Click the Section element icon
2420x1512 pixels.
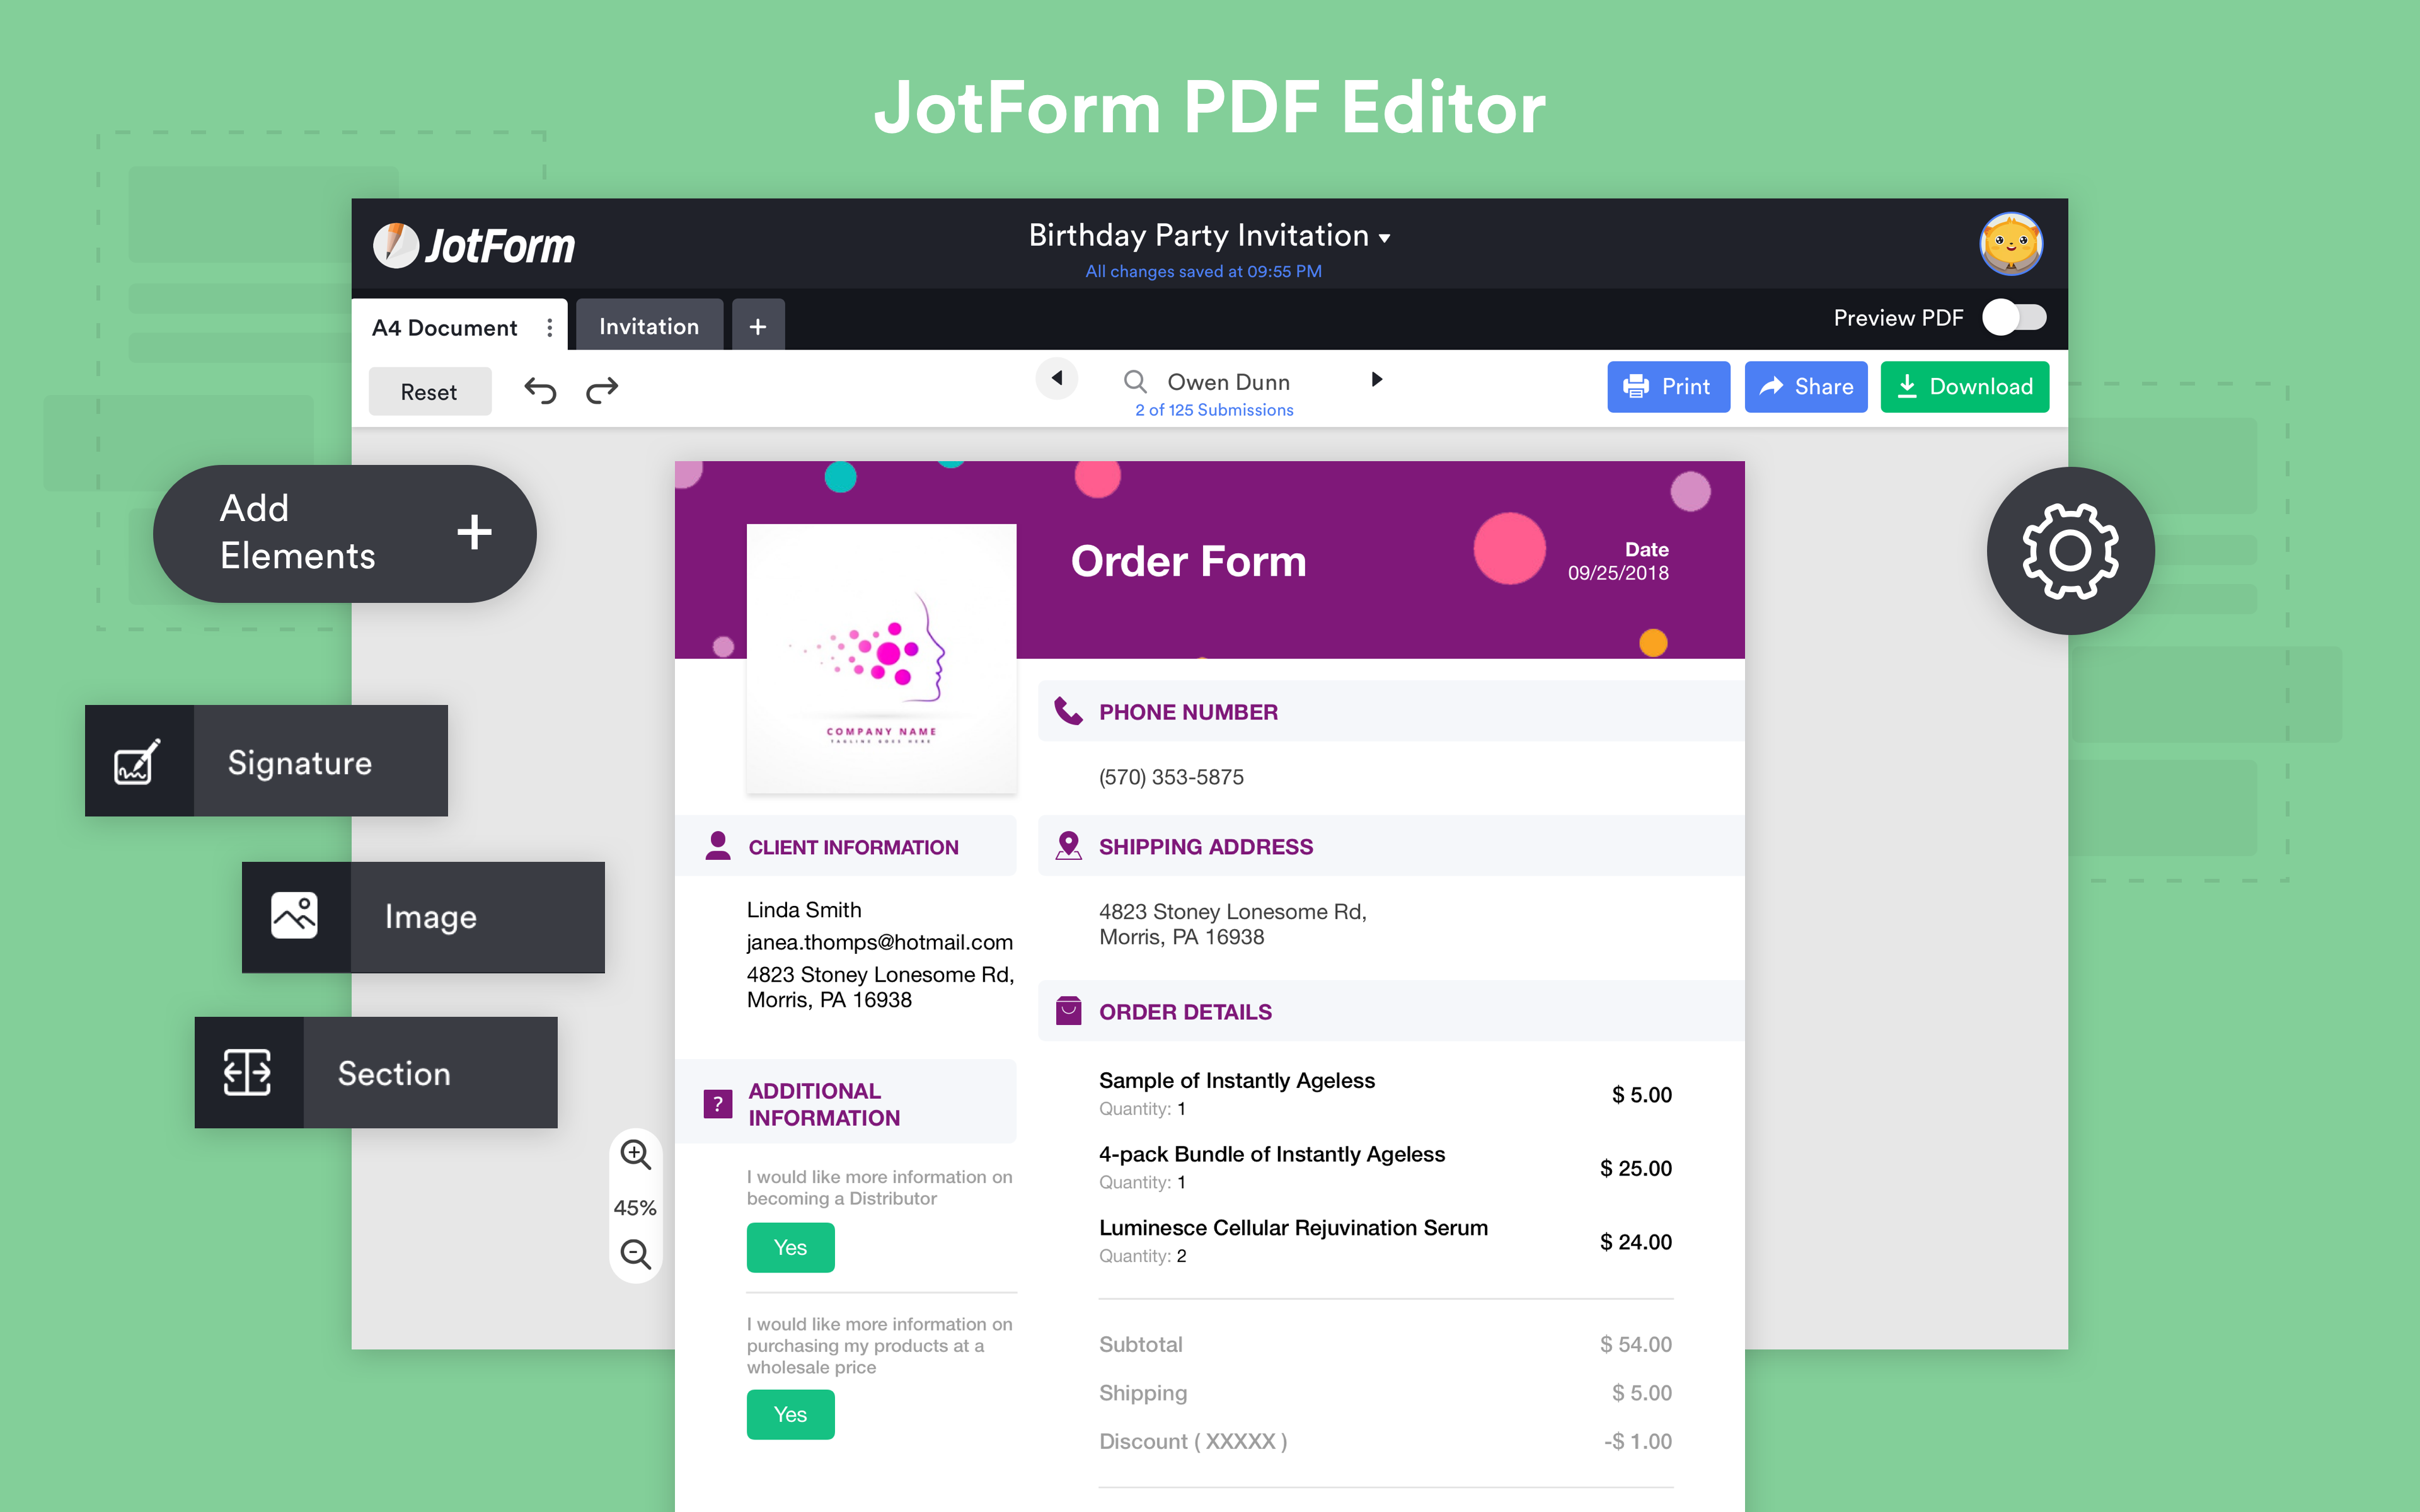pos(248,1073)
